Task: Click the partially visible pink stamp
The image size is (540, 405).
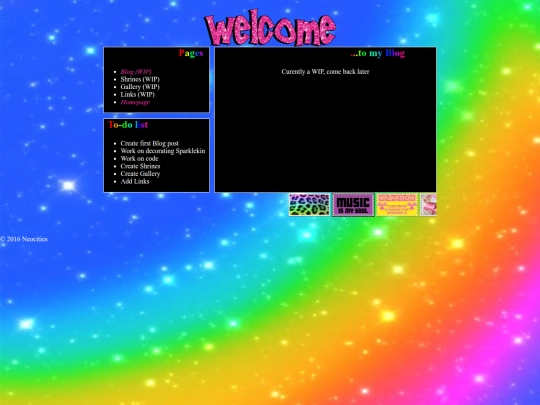Action: click(x=428, y=205)
